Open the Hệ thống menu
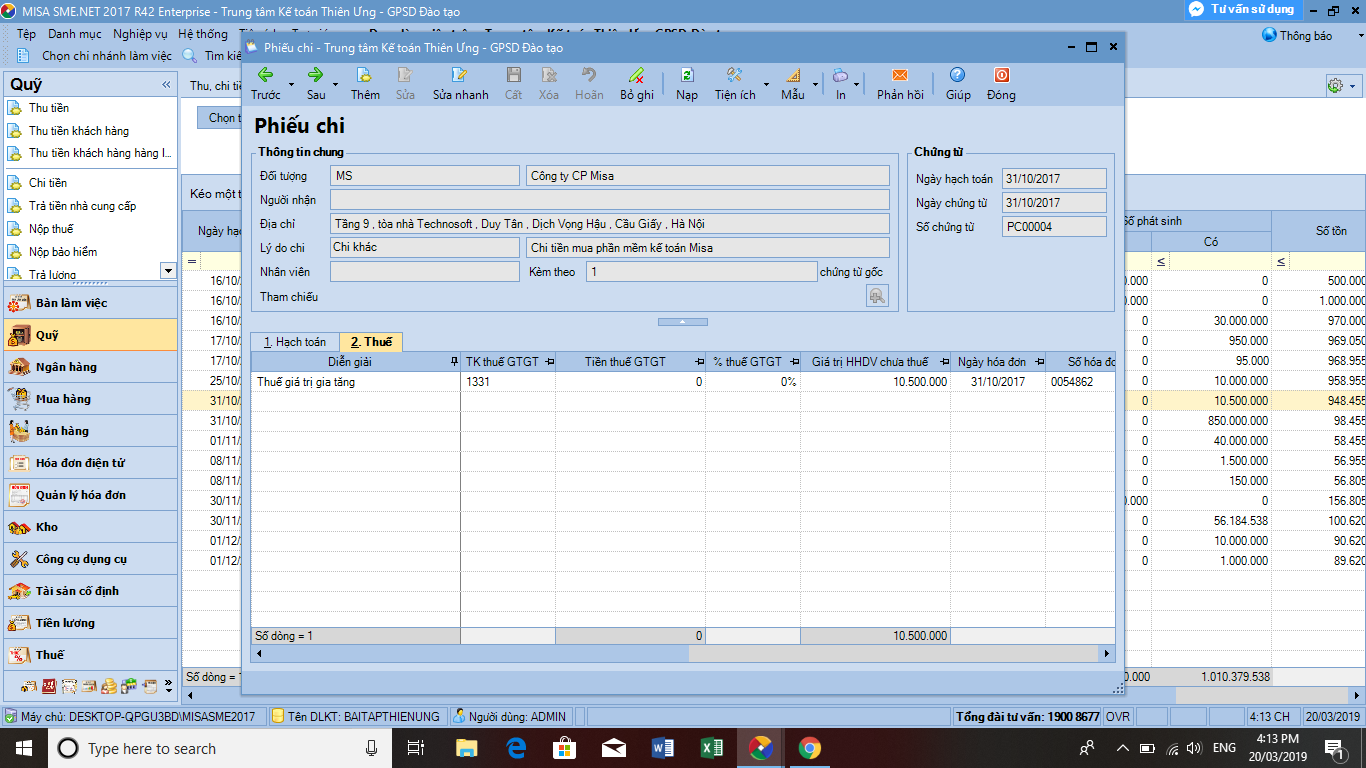 (x=203, y=34)
